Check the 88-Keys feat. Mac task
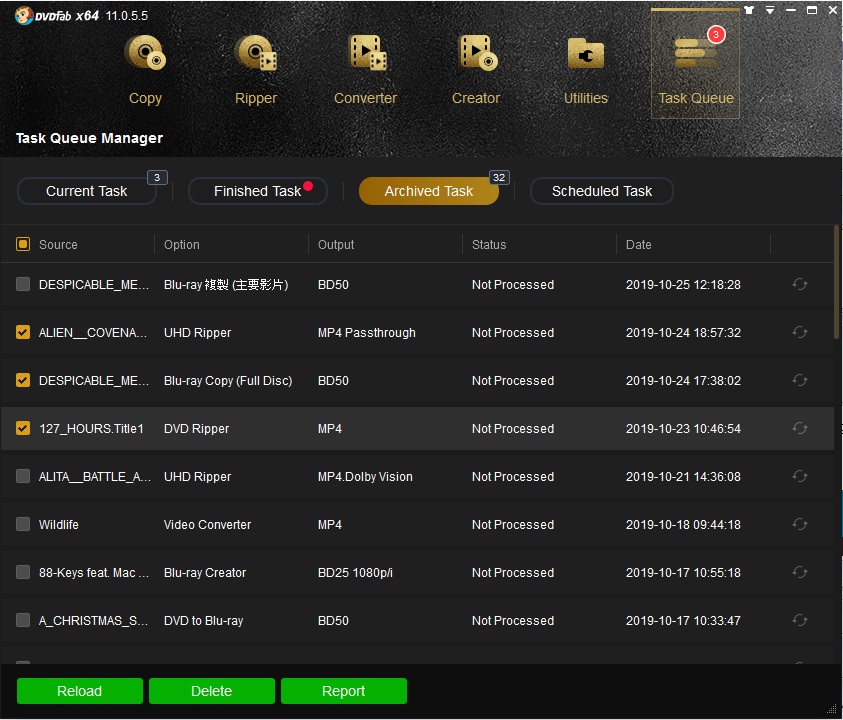Image resolution: width=843 pixels, height=720 pixels. pyautogui.click(x=23, y=572)
